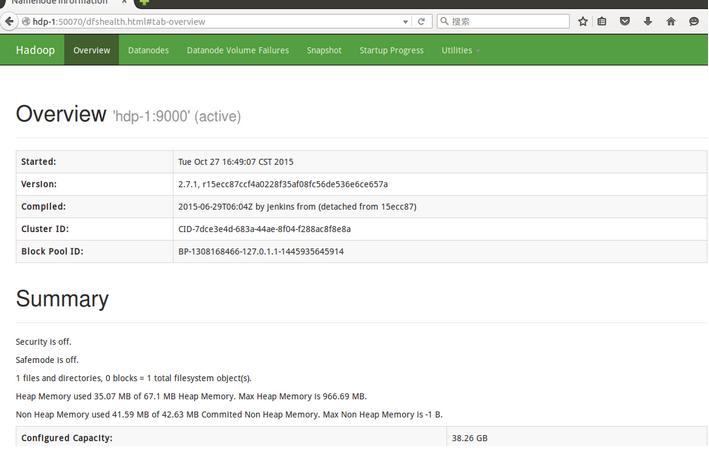Open Datanode Volume Failures tab

pos(238,50)
